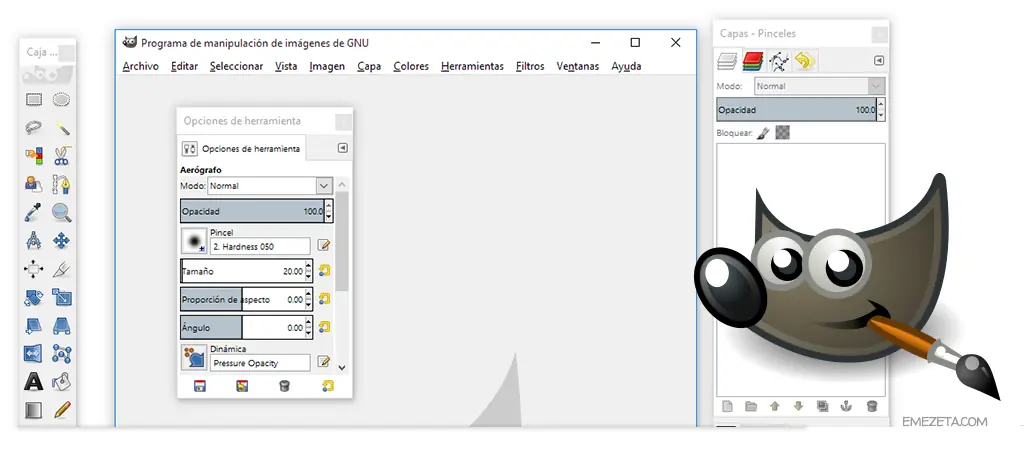Select the Measure compass tool
The height and width of the screenshot is (450, 1024).
(x=33, y=241)
